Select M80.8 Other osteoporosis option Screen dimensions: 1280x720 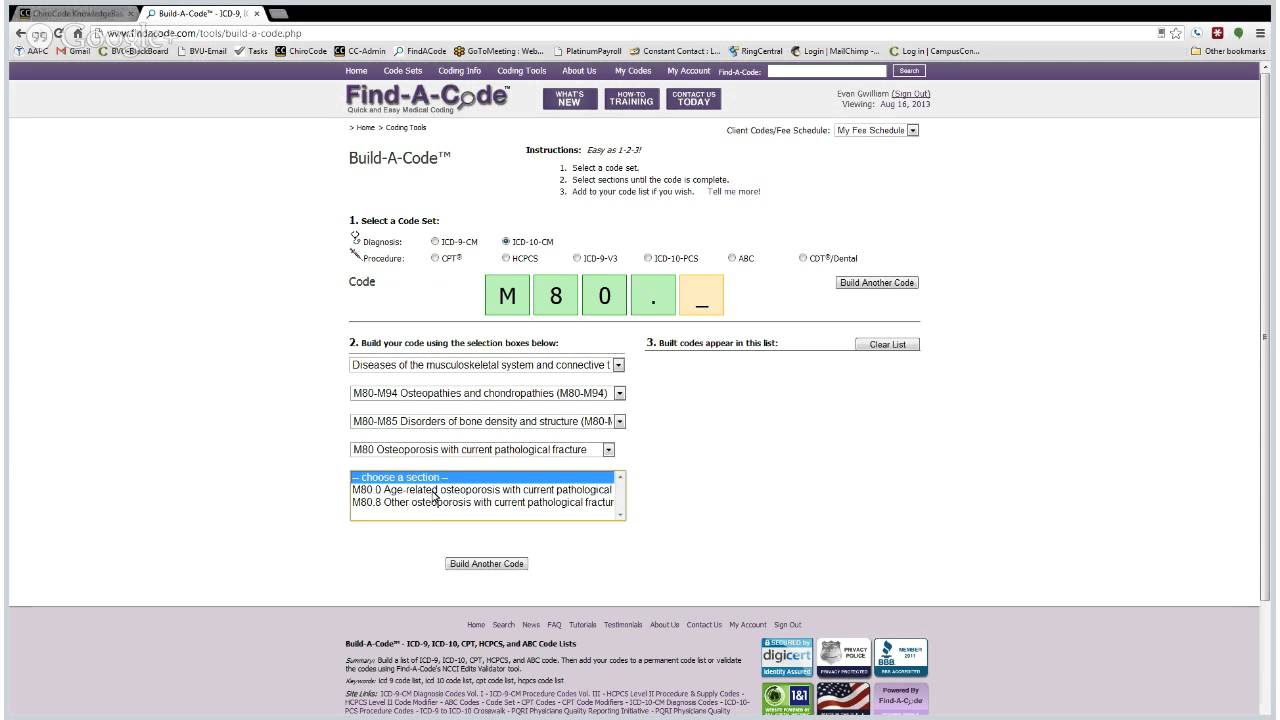coord(482,502)
